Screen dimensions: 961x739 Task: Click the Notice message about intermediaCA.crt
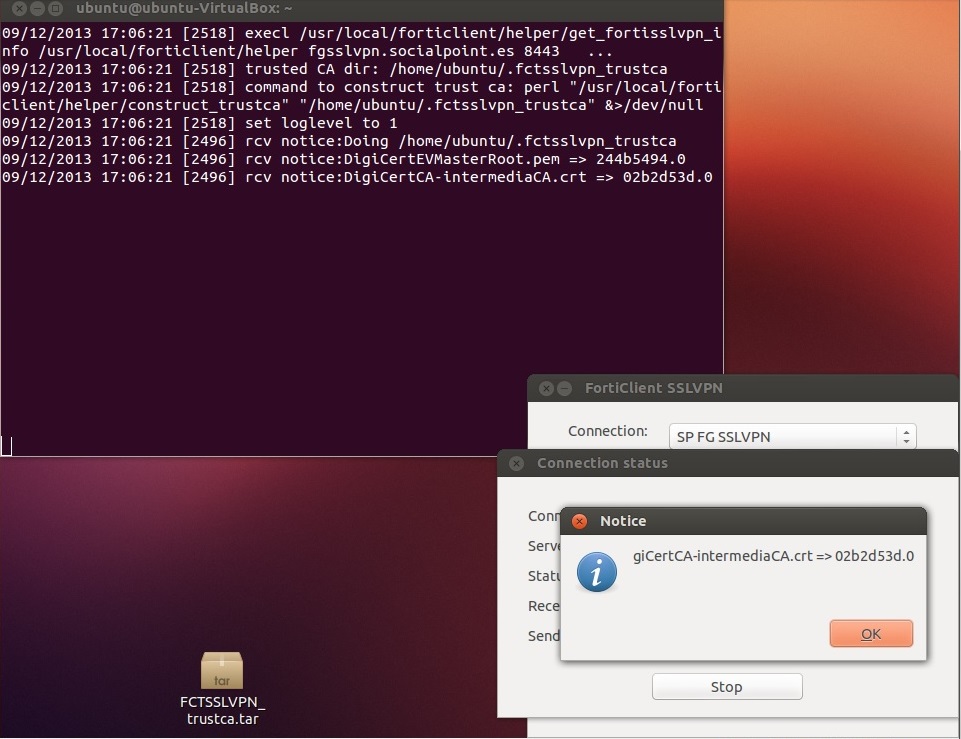[x=773, y=556]
